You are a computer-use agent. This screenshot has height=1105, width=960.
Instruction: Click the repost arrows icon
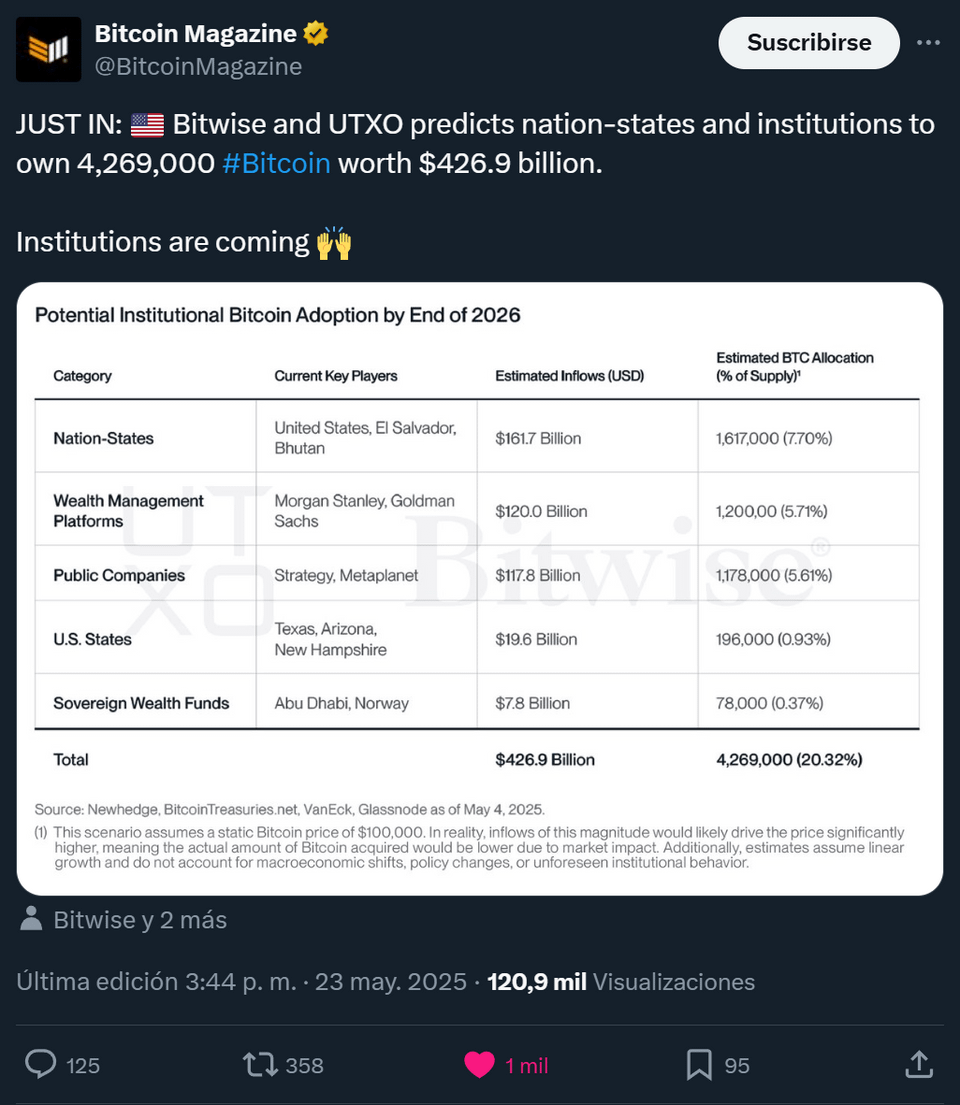(260, 1064)
